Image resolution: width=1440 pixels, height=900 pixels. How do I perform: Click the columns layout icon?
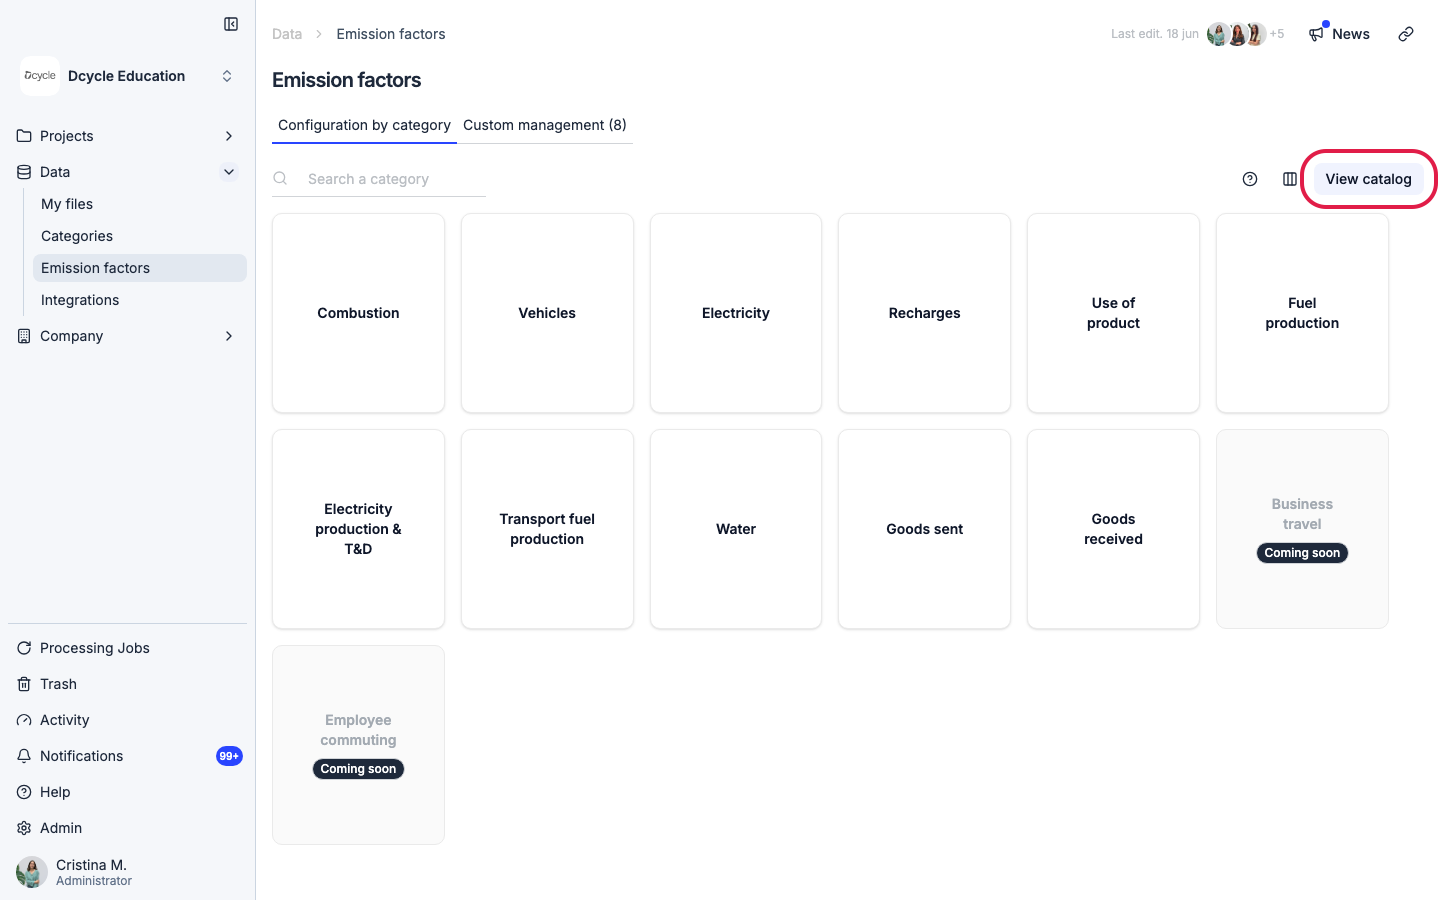click(1290, 179)
